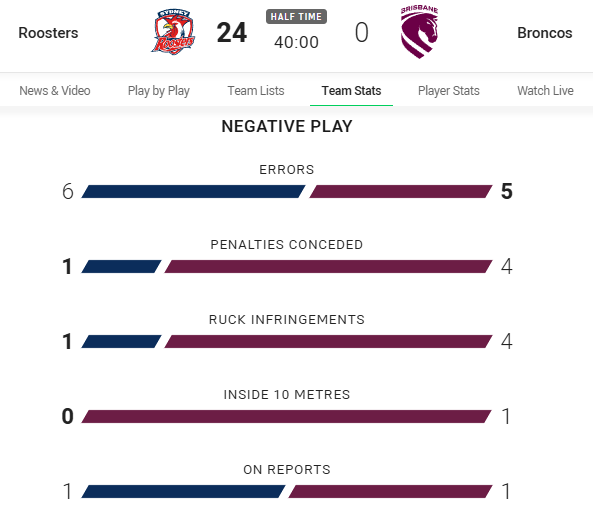Open the Watch Live tab
The width and height of the screenshot is (593, 525).
tap(545, 91)
